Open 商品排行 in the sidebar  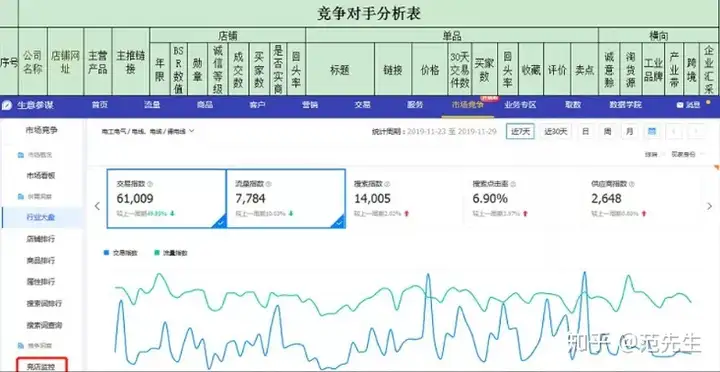(x=41, y=260)
